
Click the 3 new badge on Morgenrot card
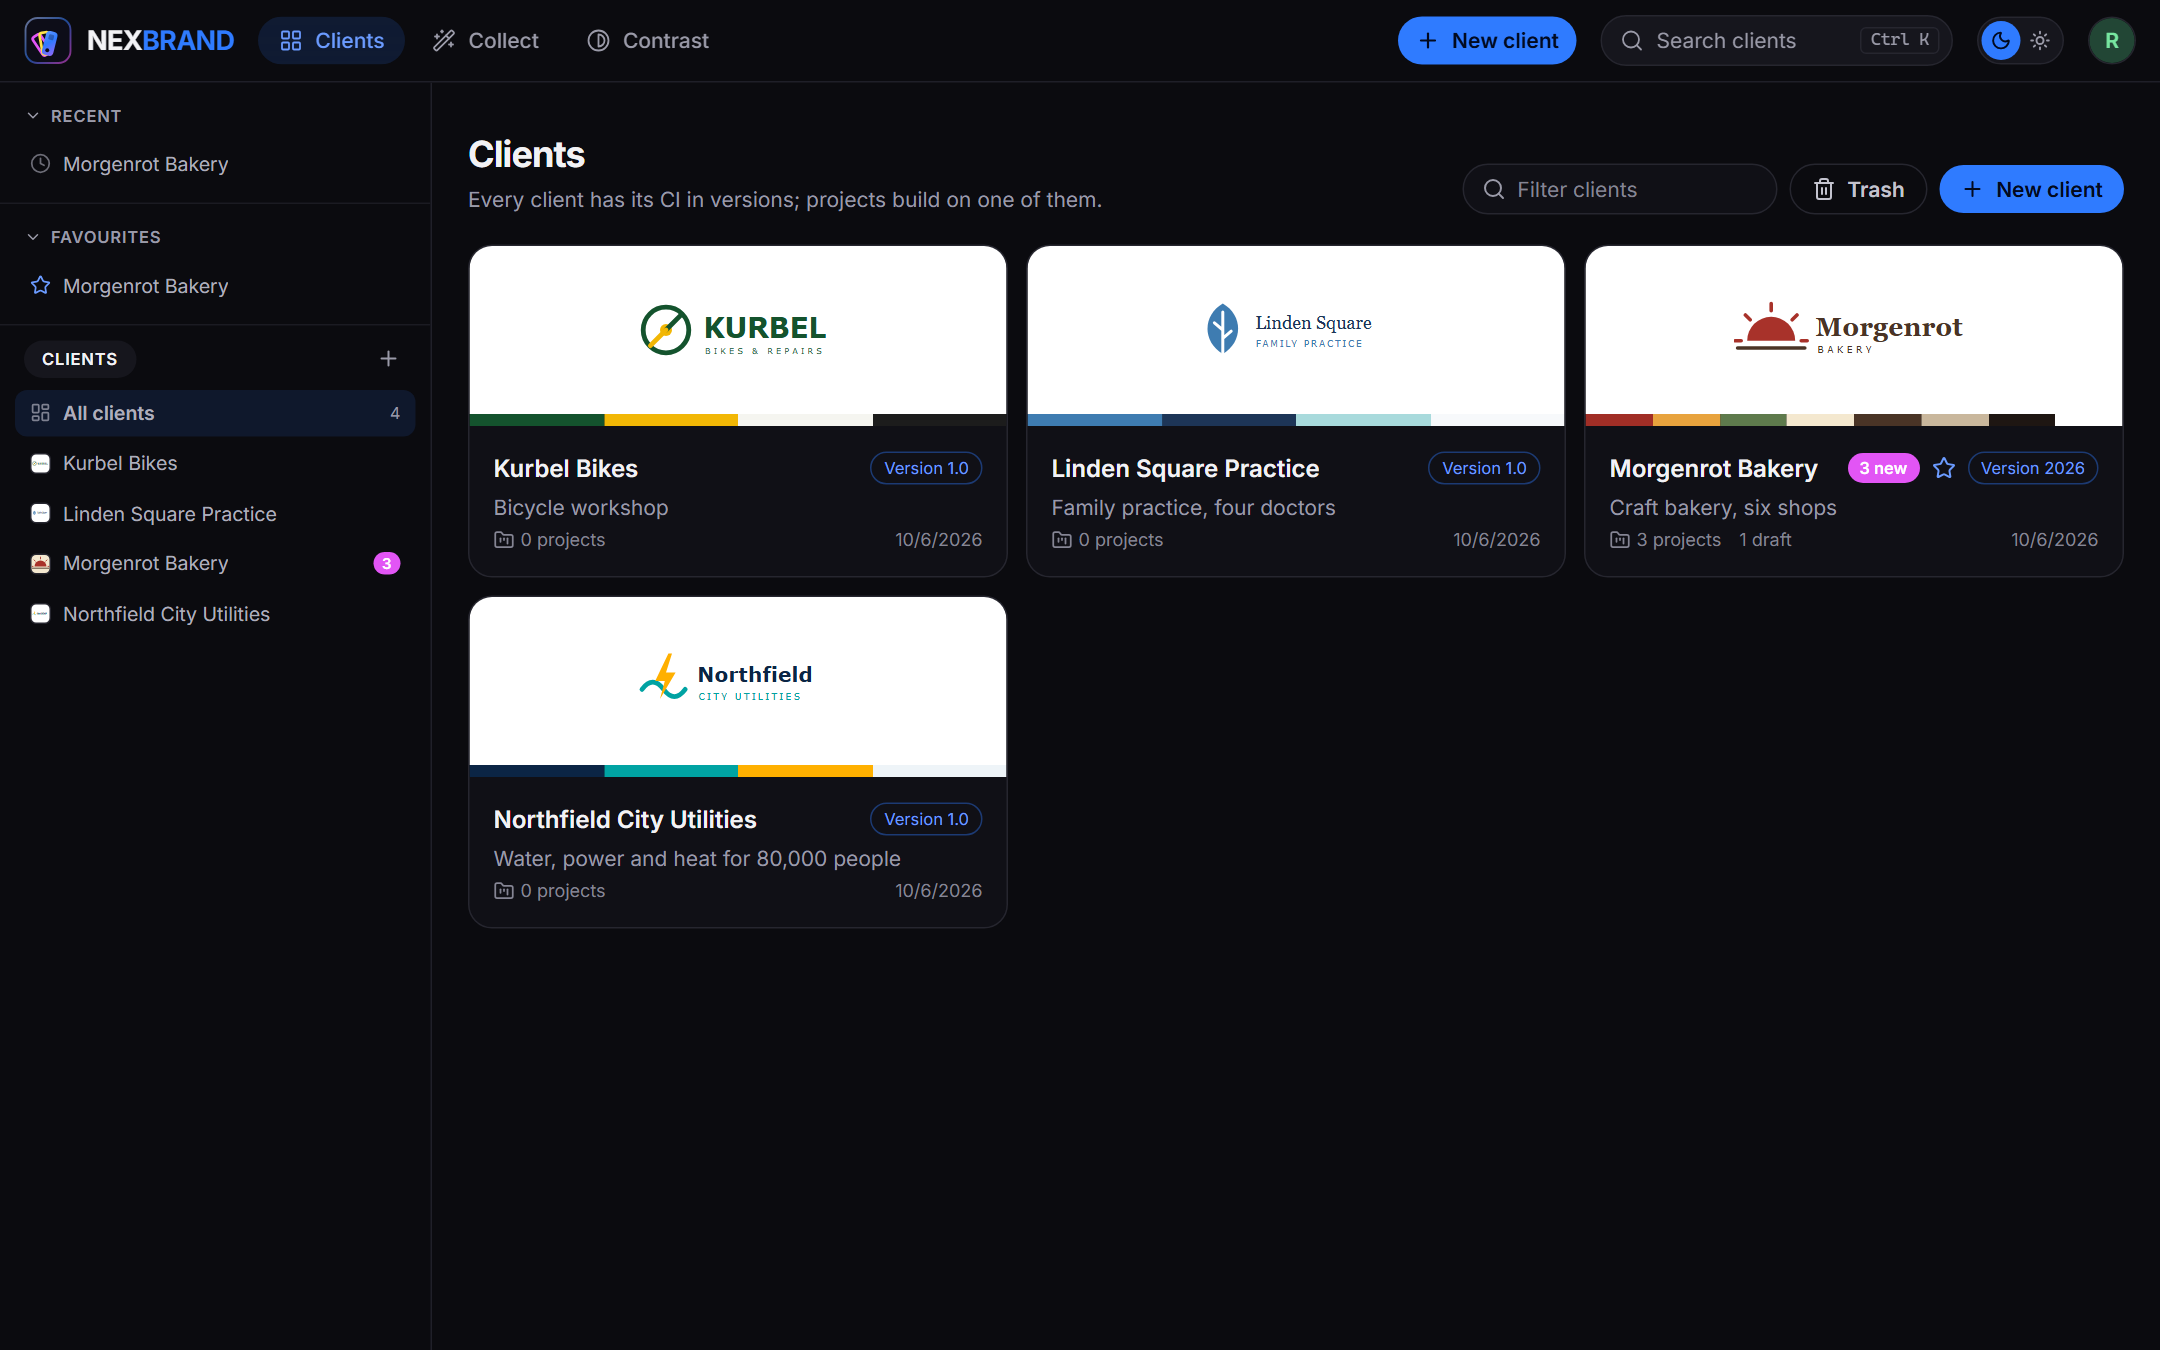coord(1883,468)
